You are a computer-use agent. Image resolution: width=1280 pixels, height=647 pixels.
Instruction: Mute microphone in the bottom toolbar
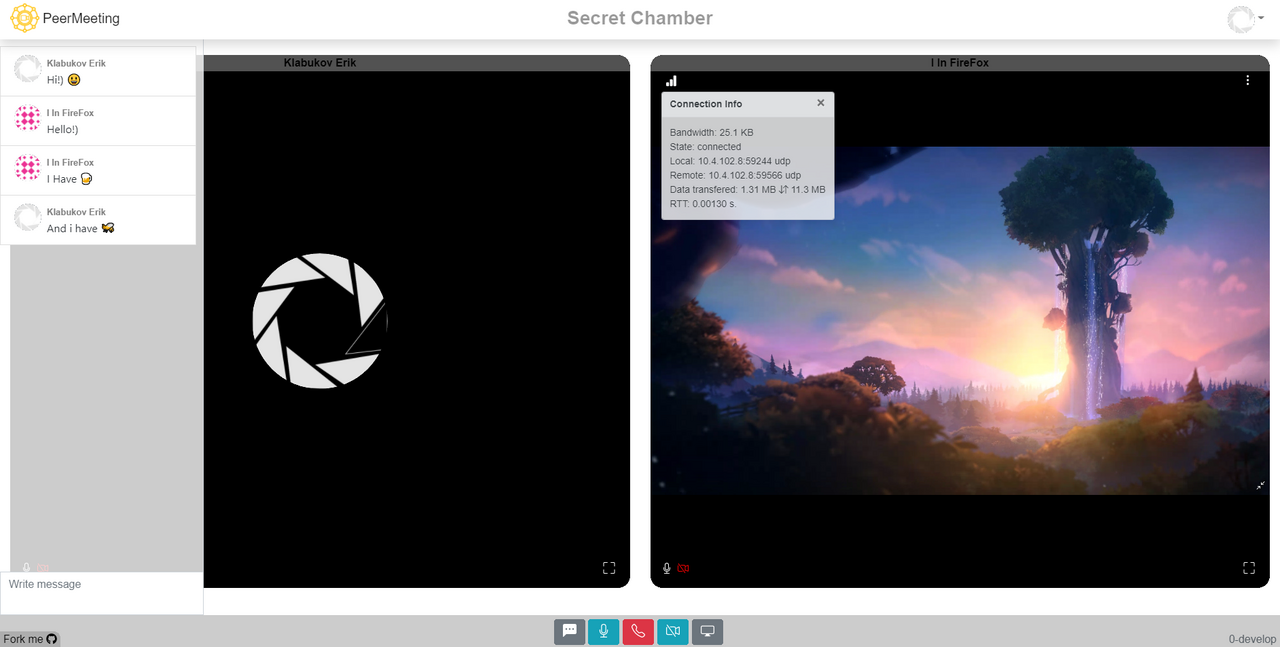[x=603, y=631]
